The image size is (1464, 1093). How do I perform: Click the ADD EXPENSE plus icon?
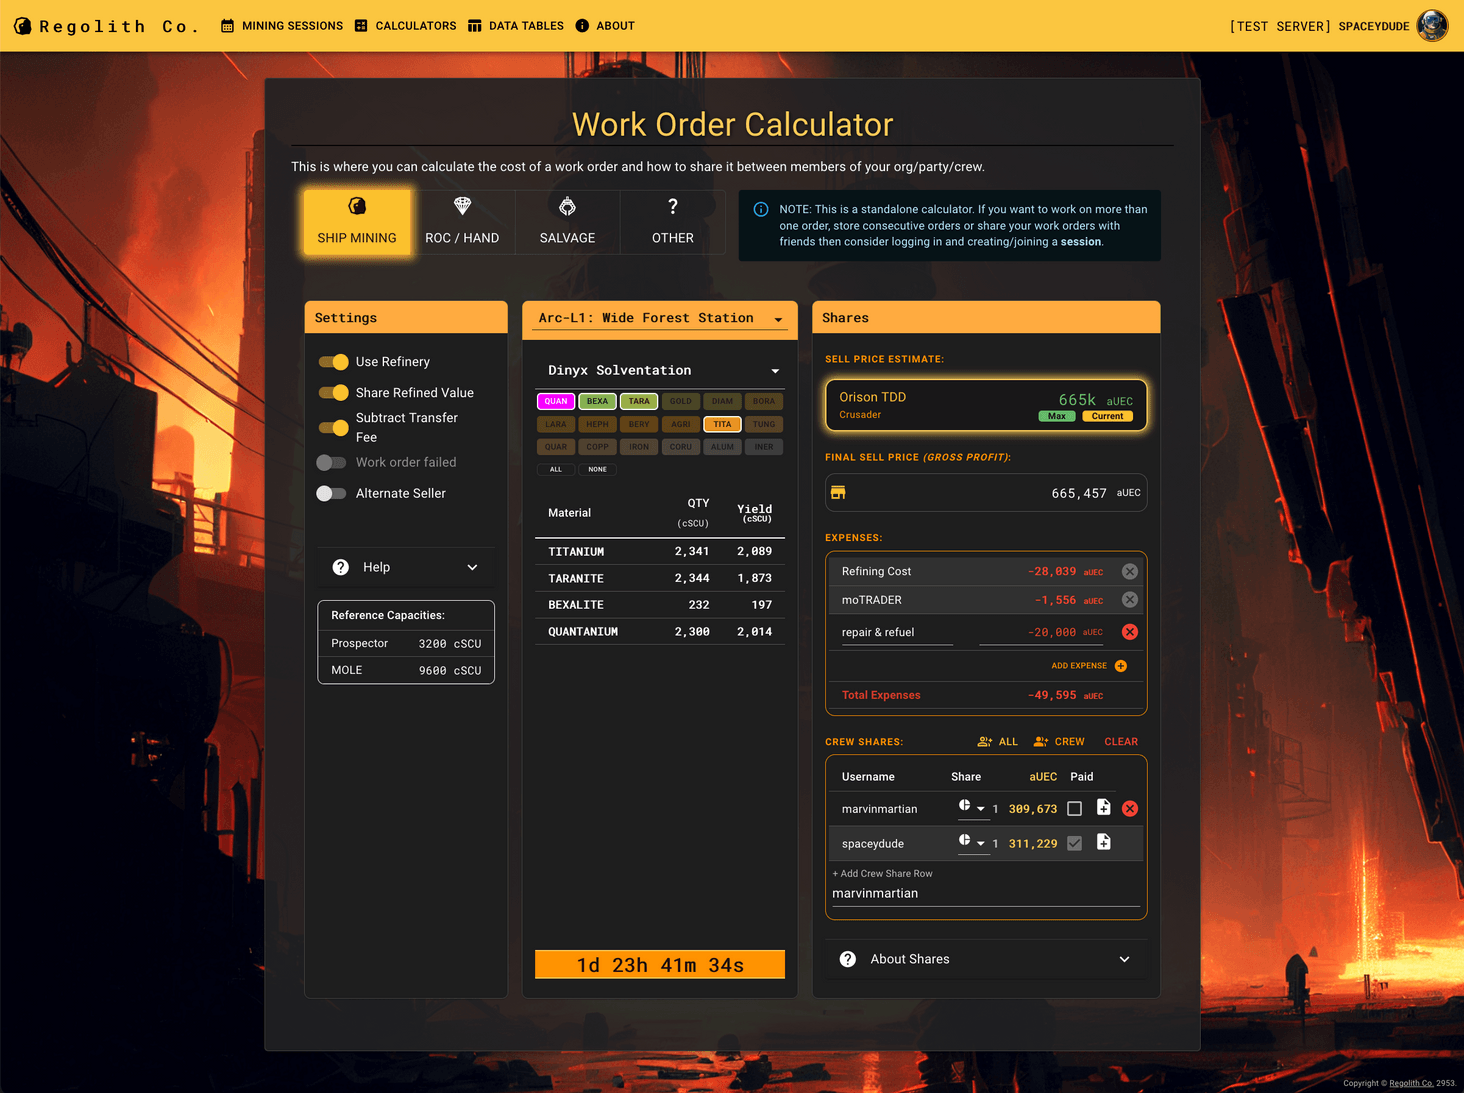(x=1120, y=665)
